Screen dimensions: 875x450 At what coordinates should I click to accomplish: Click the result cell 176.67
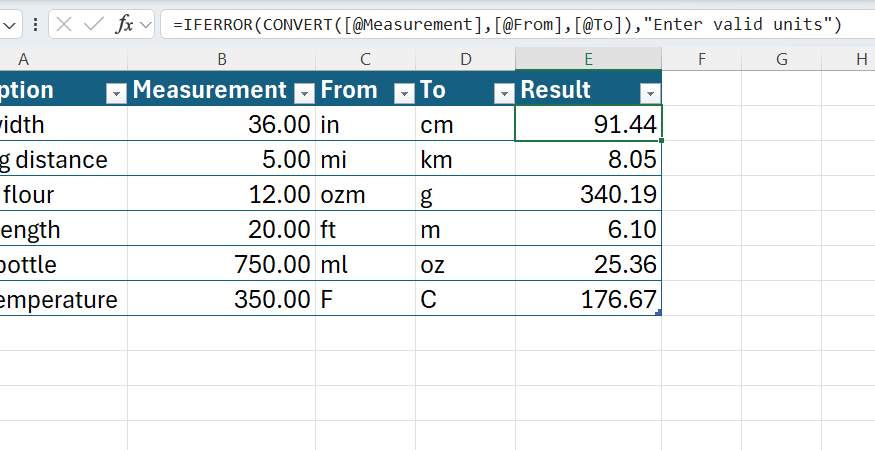[588, 299]
